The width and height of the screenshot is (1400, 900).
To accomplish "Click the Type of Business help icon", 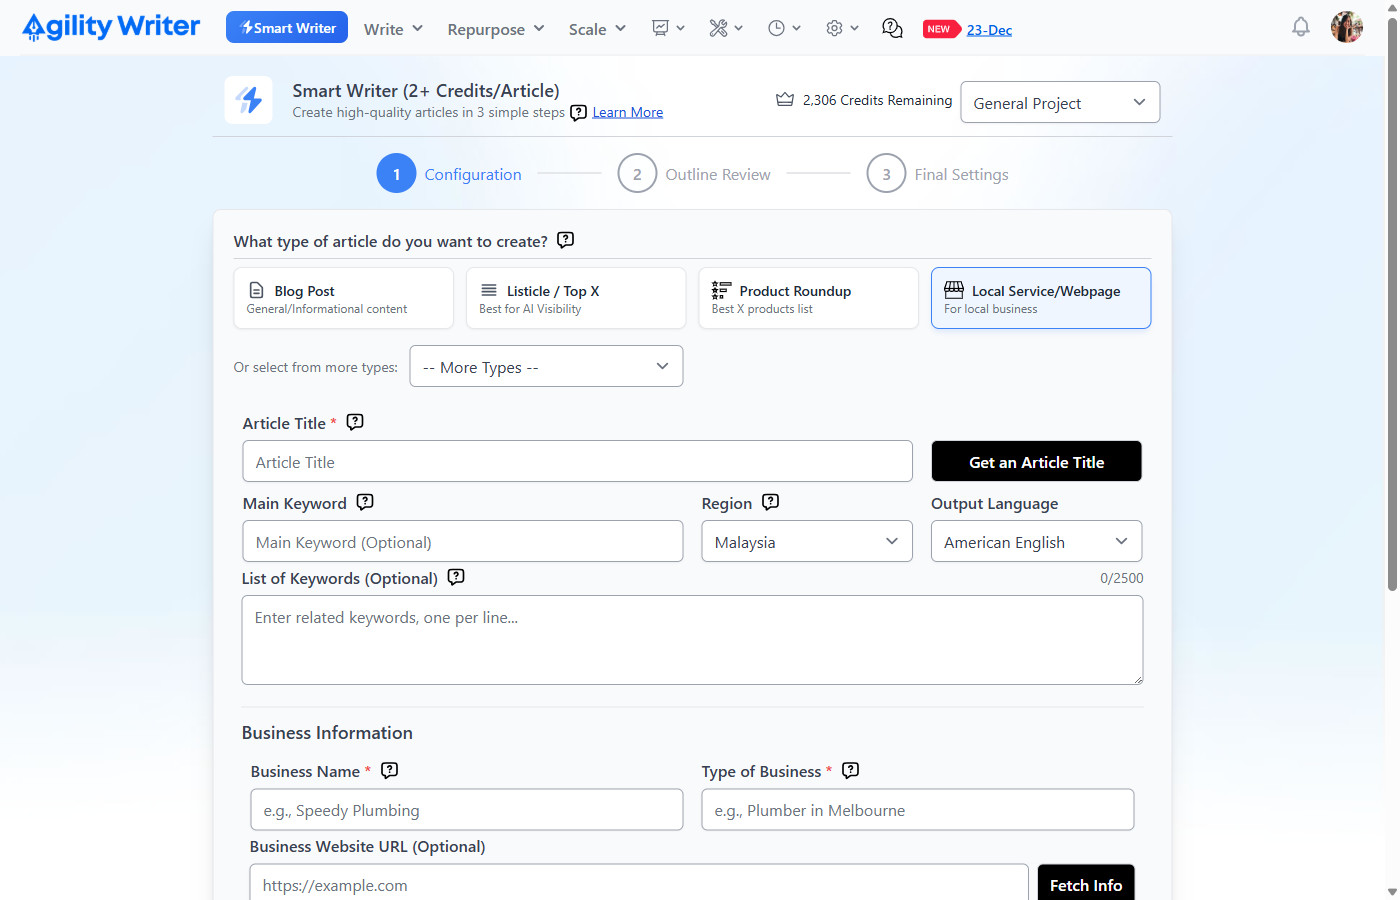I will [x=851, y=770].
